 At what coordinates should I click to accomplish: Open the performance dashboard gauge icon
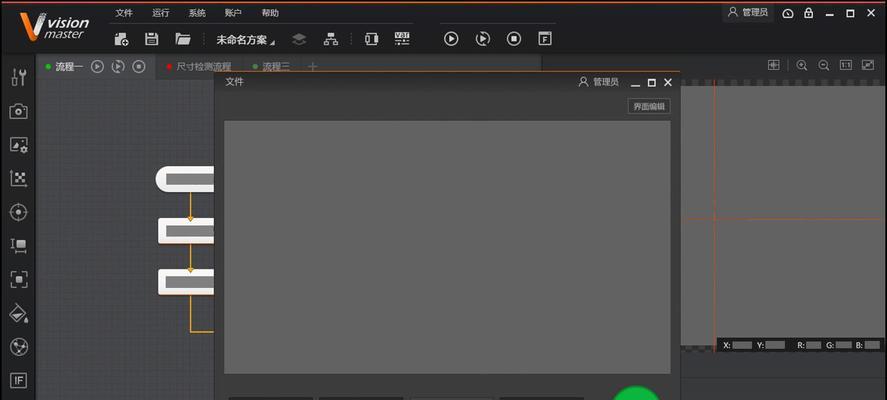tap(788, 14)
